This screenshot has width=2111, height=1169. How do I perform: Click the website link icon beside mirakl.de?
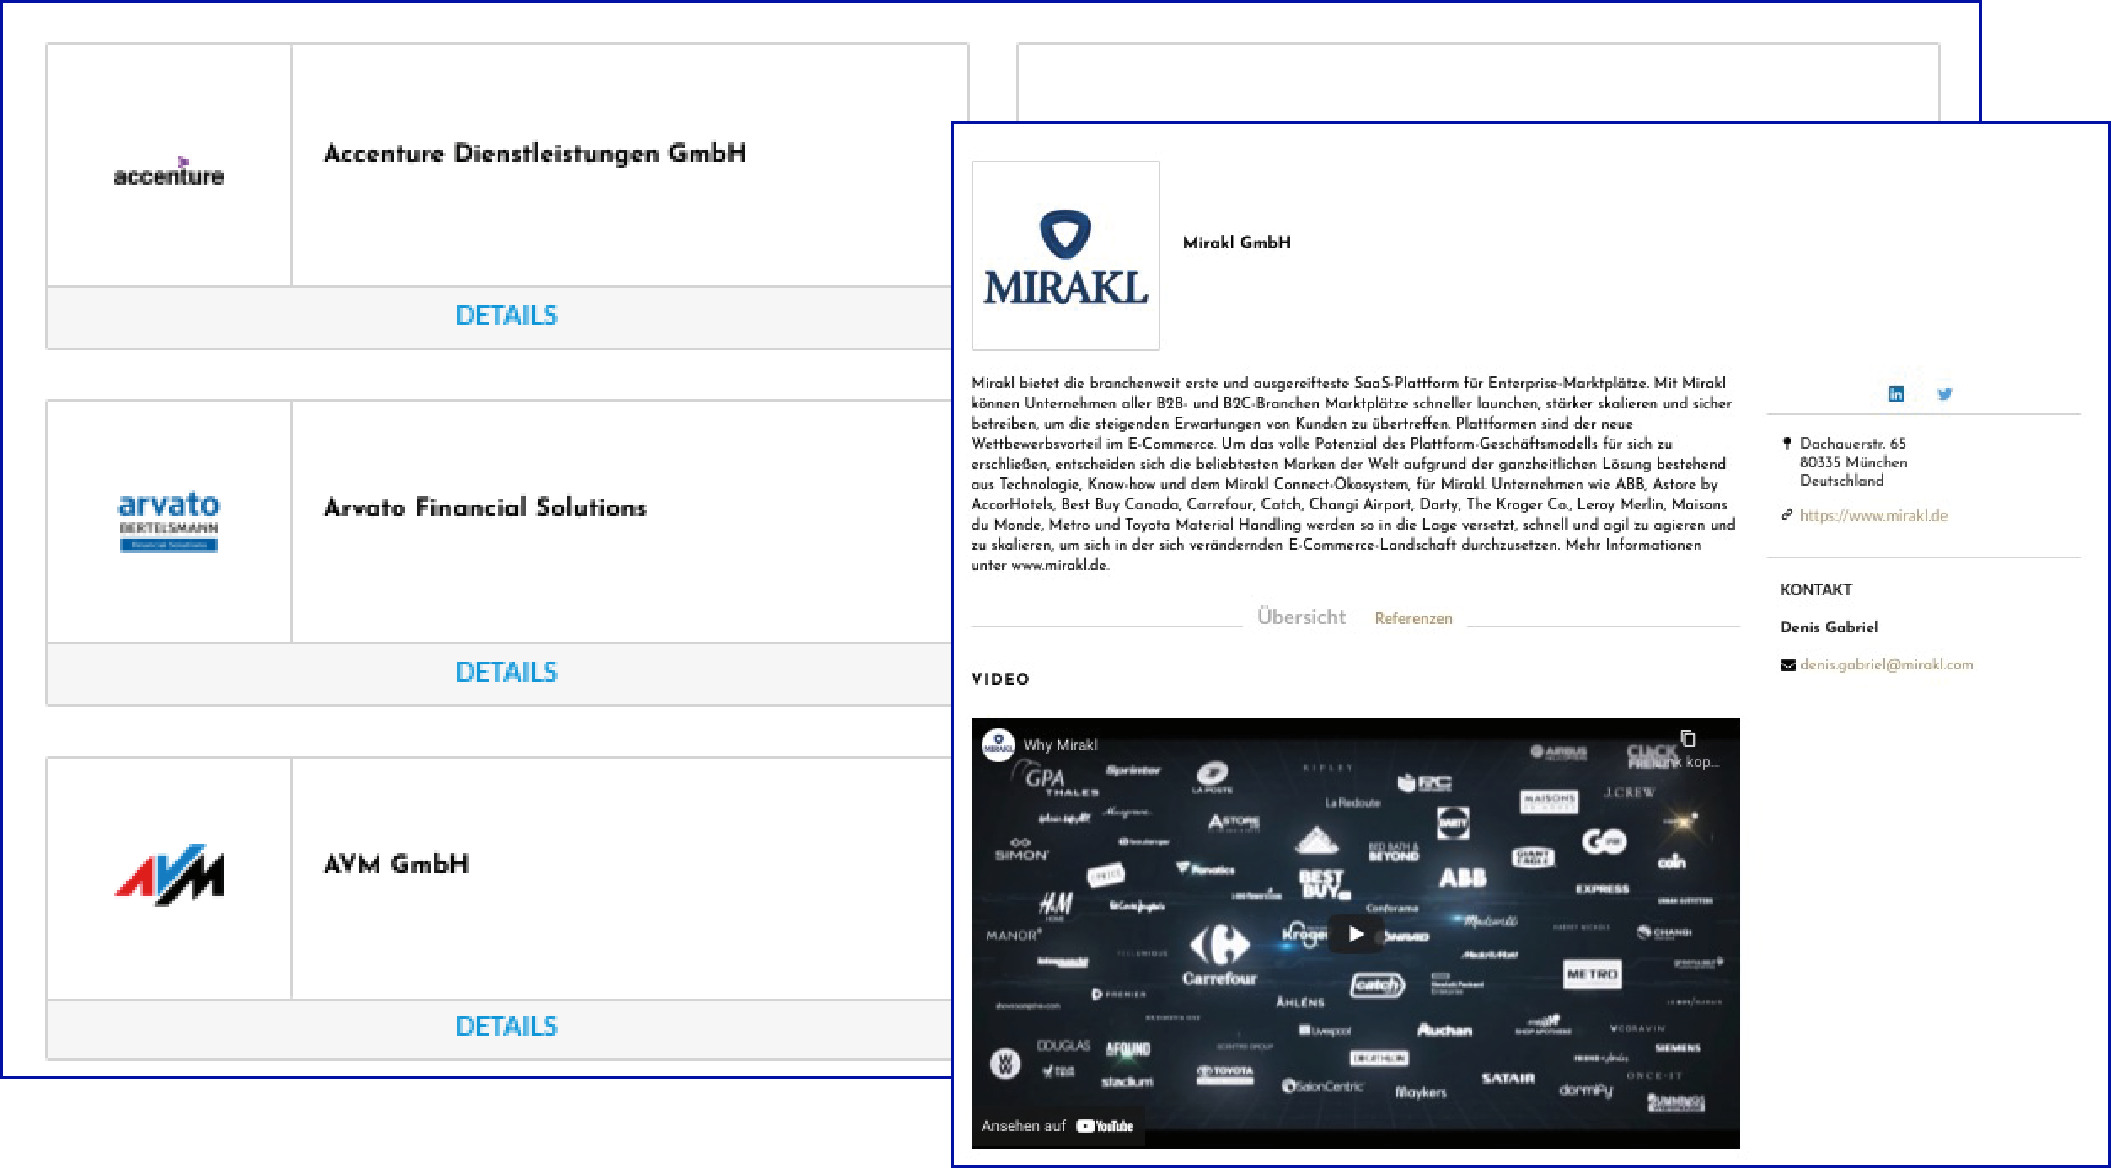pyautogui.click(x=1787, y=516)
